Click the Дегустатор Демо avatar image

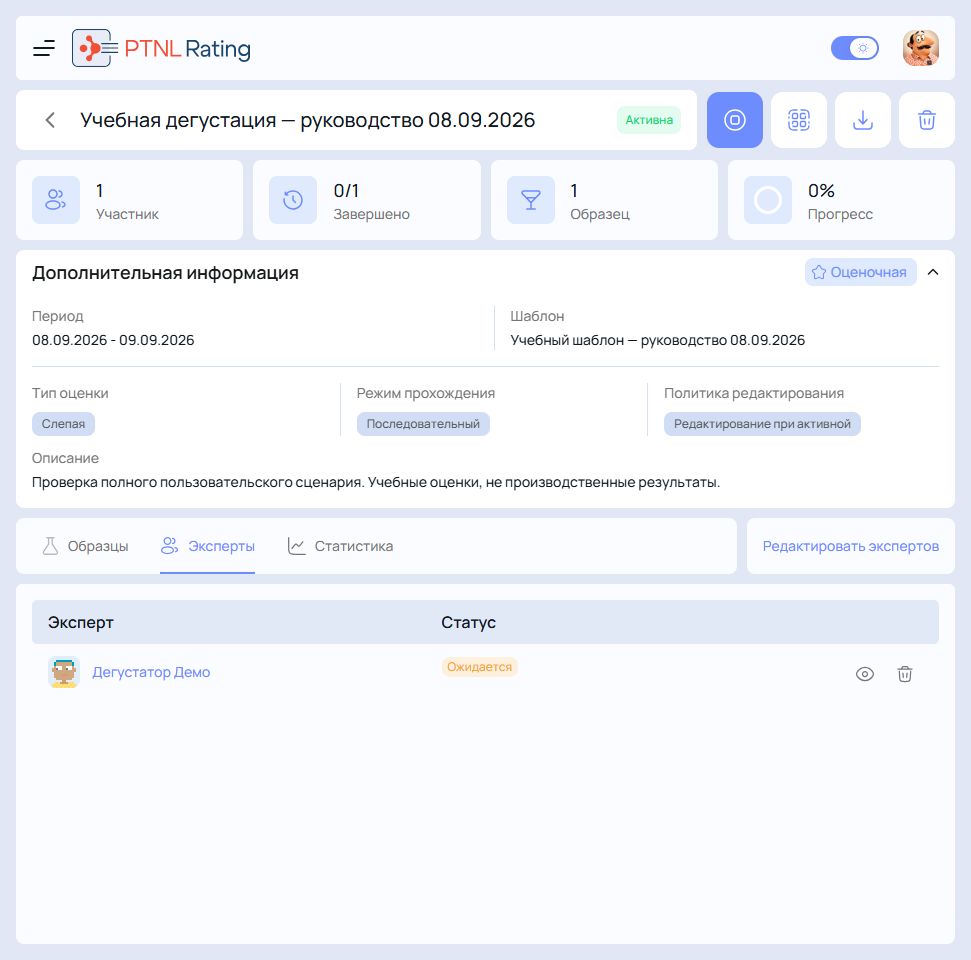[64, 673]
